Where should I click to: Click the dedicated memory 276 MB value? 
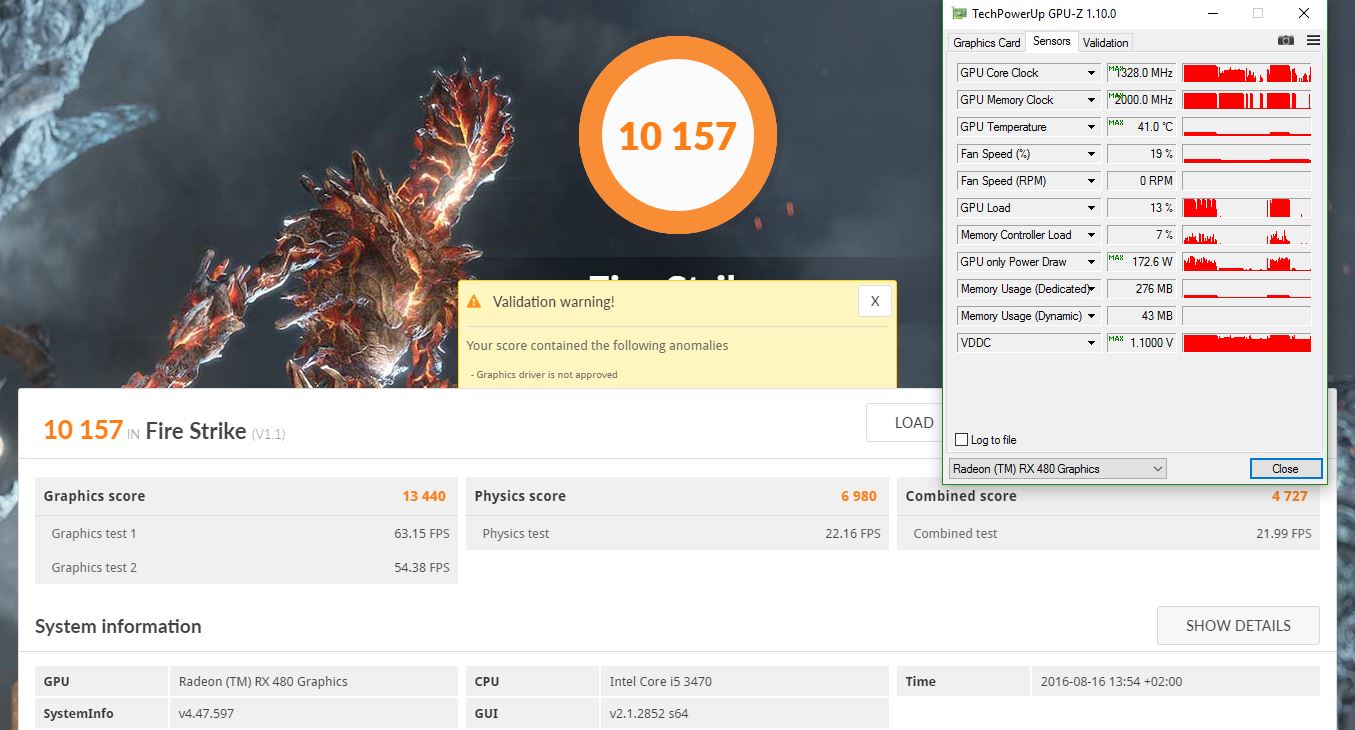click(x=1141, y=289)
